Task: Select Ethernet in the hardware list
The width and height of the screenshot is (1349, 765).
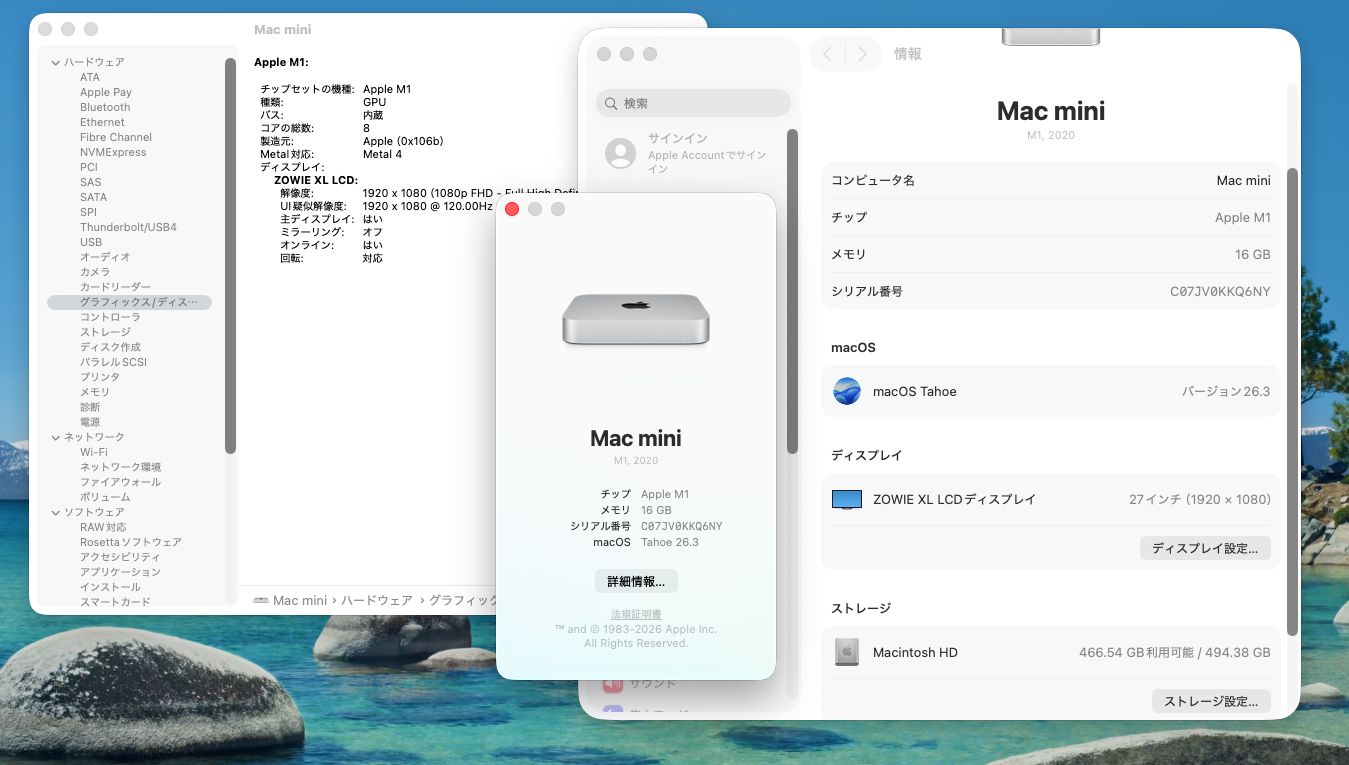Action: click(x=102, y=122)
